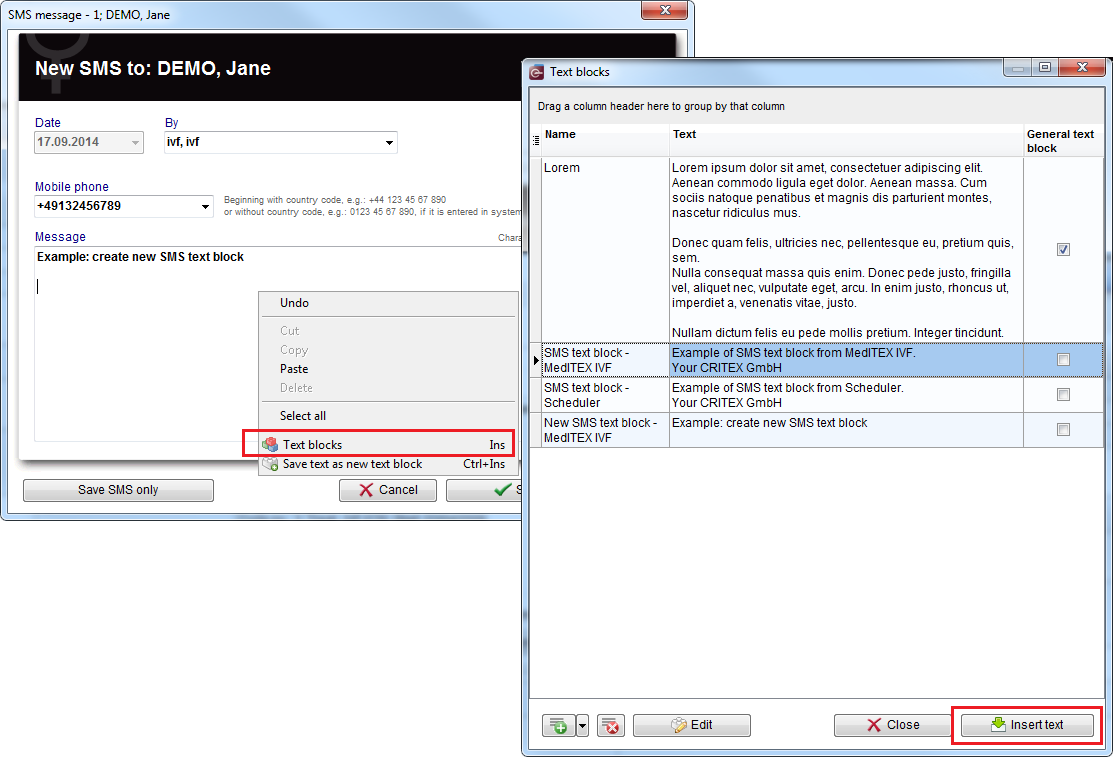Viewport: 1116px width, 760px height.
Task: Select the 'SMS text block - Scheduler' name cell
Action: click(x=606, y=395)
